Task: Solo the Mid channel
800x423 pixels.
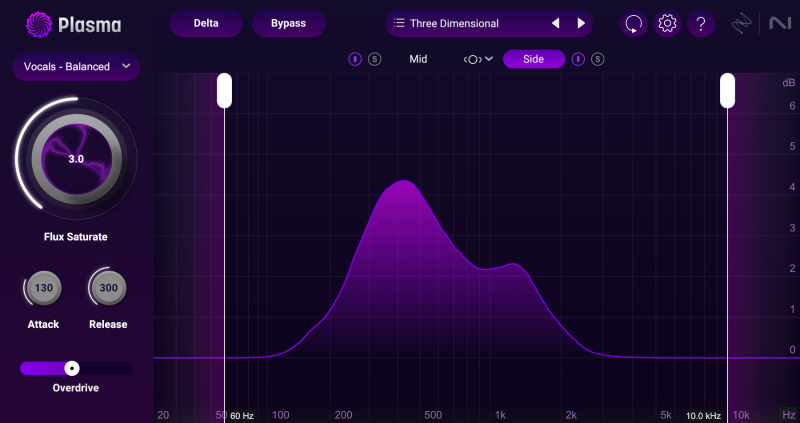Action: pyautogui.click(x=374, y=59)
